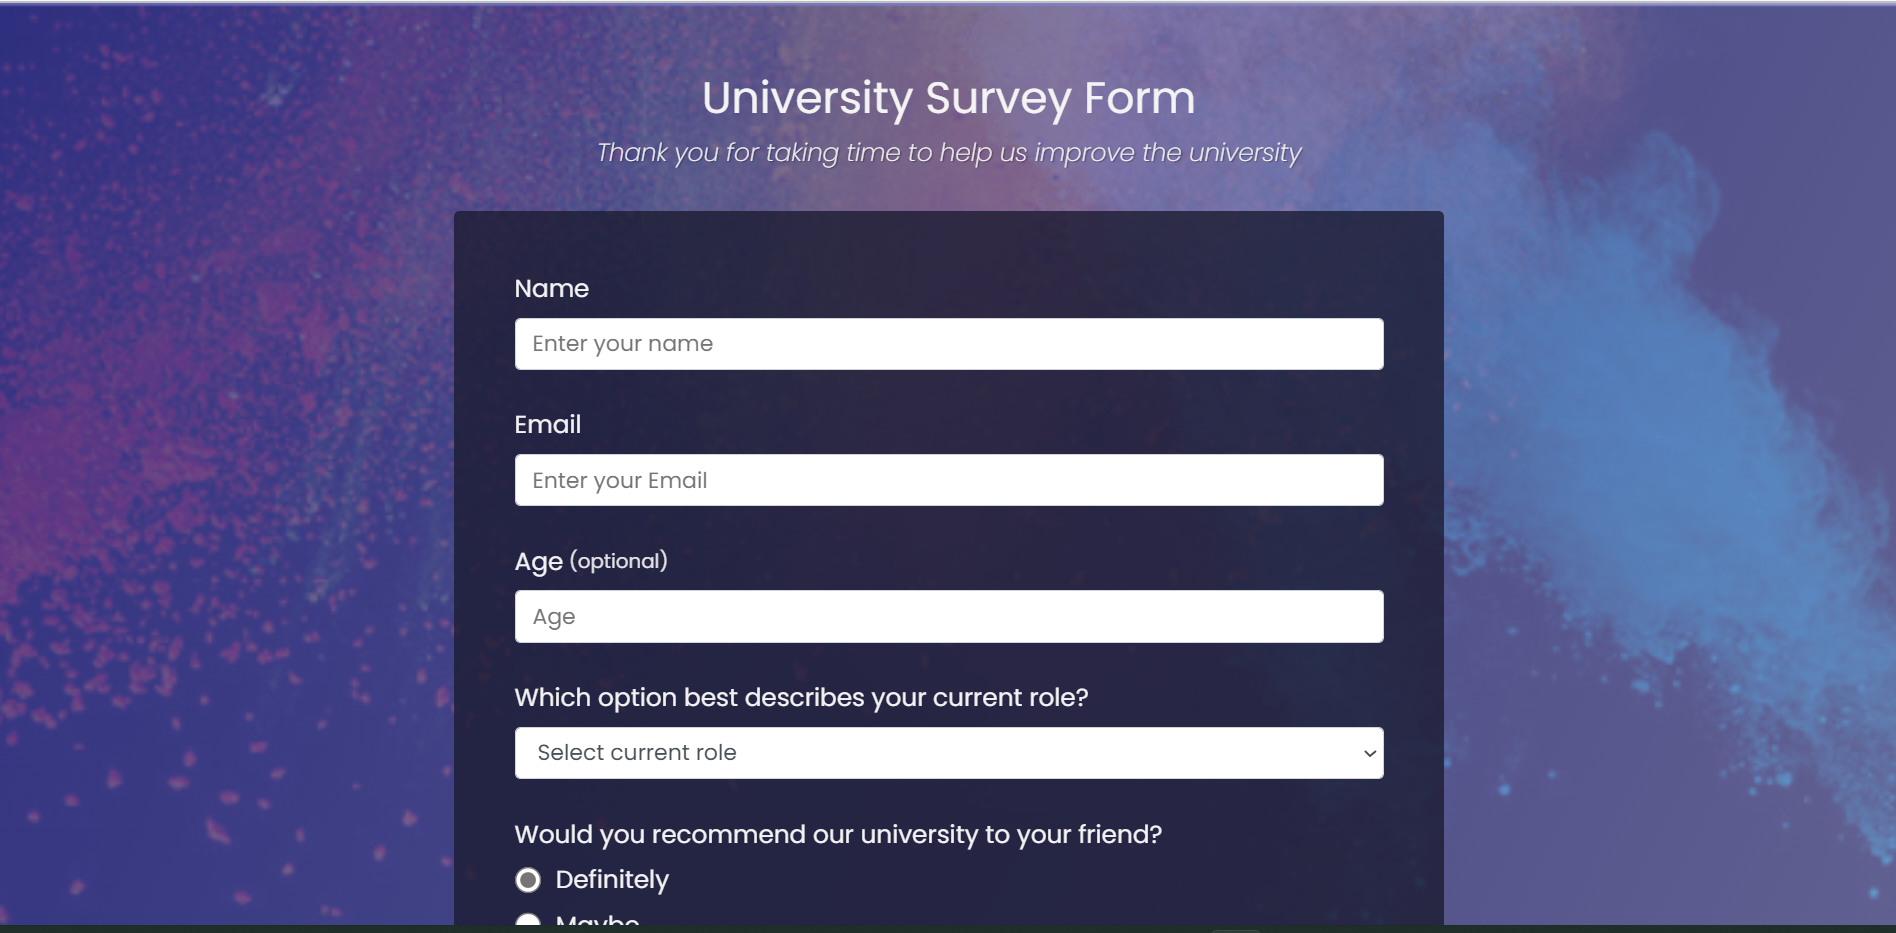The image size is (1896, 933).
Task: Click the 'Definitely' option label text
Action: tap(612, 880)
